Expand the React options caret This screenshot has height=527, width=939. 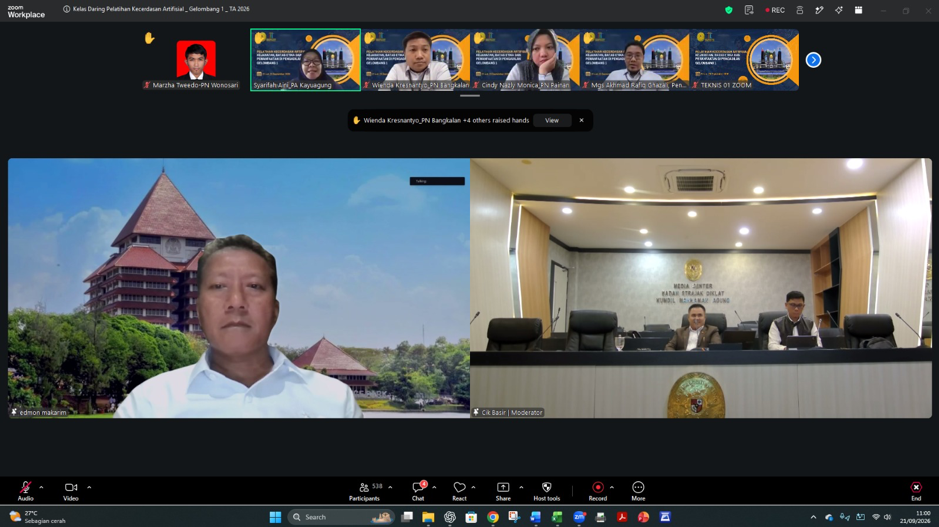click(473, 487)
